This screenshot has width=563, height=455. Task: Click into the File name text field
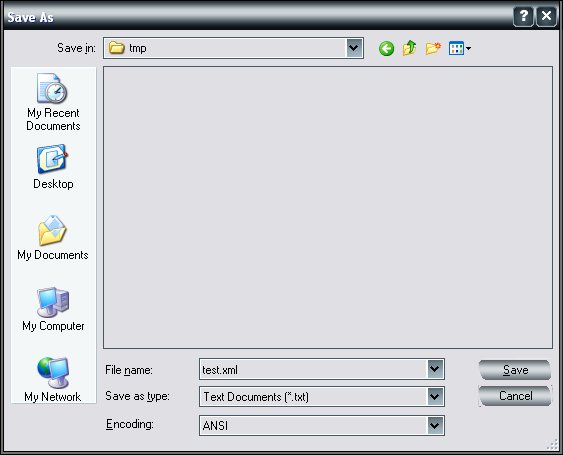pyautogui.click(x=313, y=369)
